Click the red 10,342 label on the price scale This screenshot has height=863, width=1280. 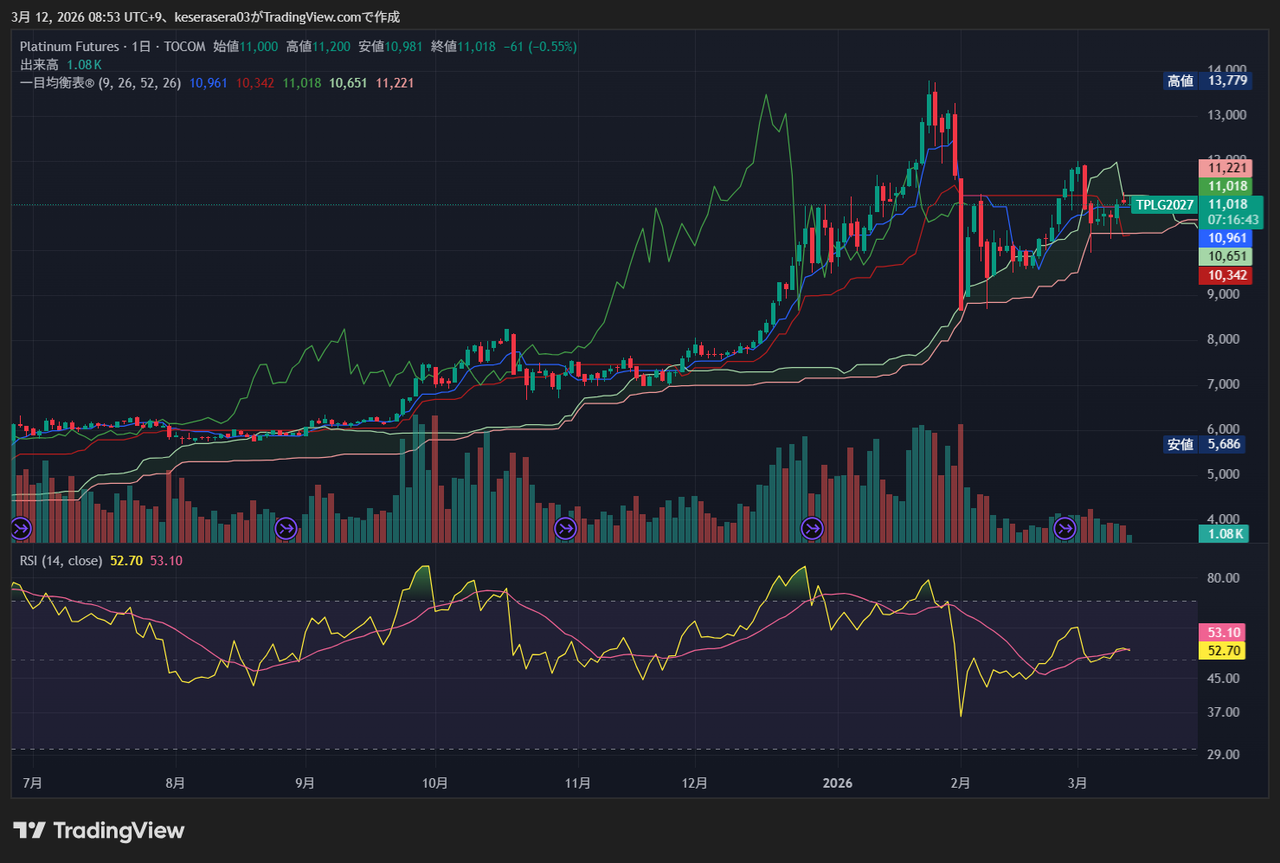click(x=1226, y=275)
